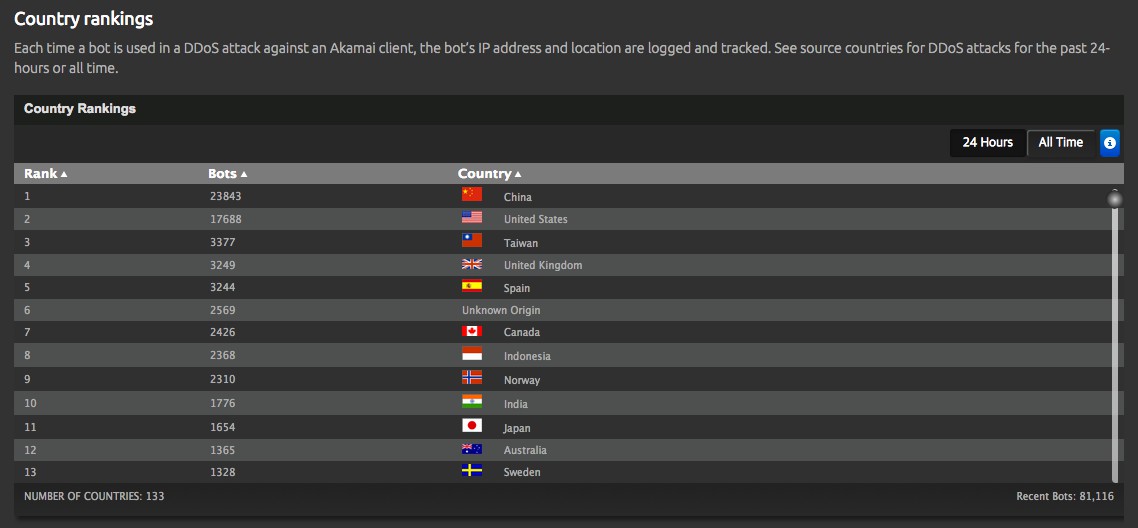Click the China flag icon
This screenshot has height=528, width=1138.
tap(472, 195)
